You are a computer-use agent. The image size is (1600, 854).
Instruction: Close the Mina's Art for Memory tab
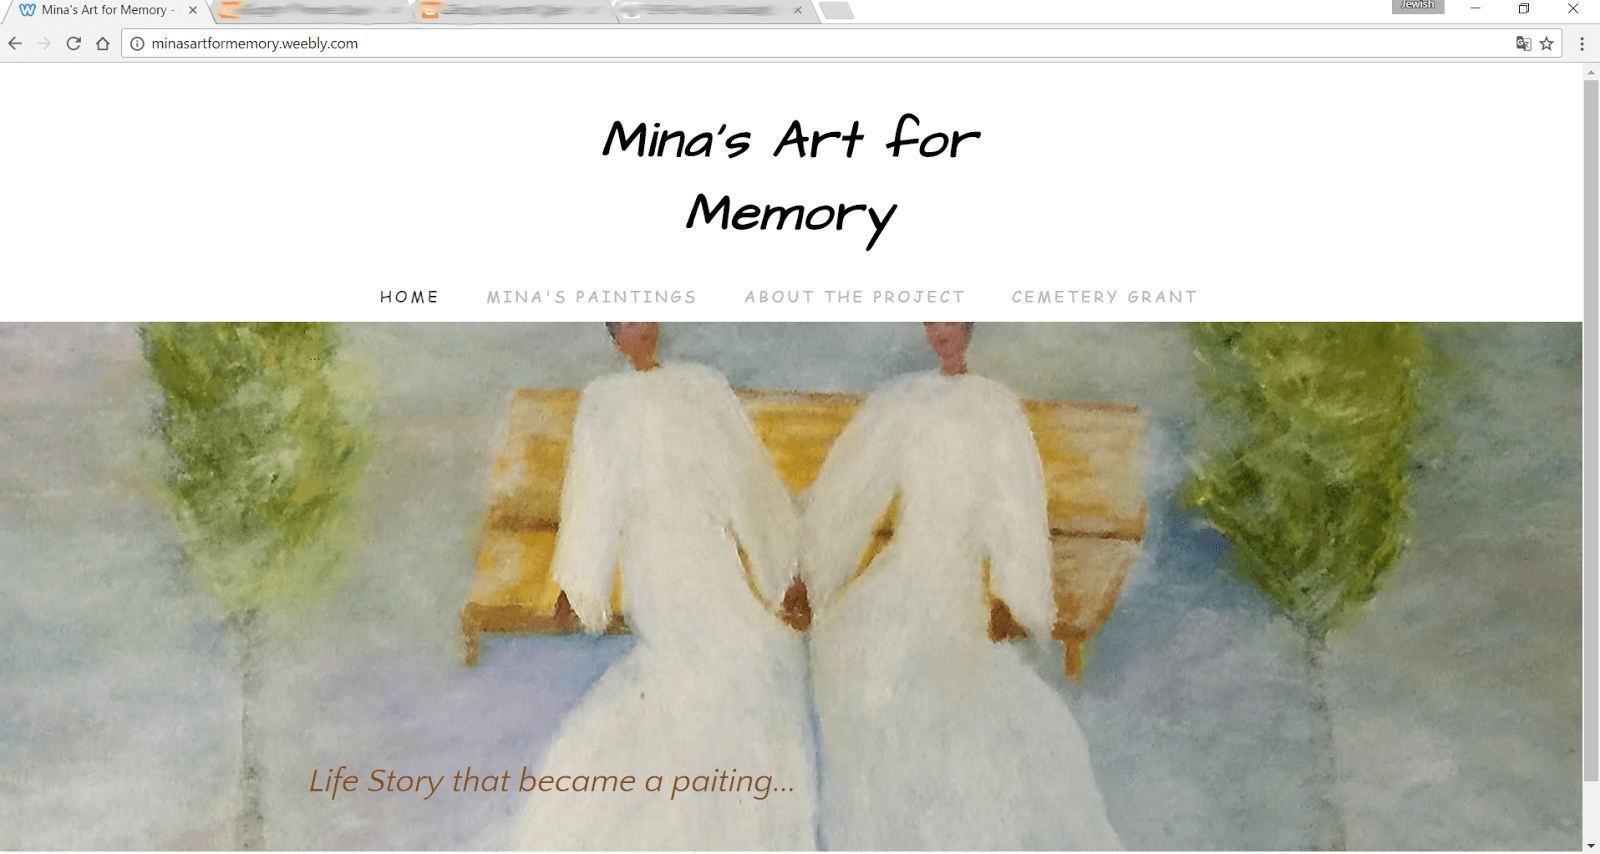point(193,10)
